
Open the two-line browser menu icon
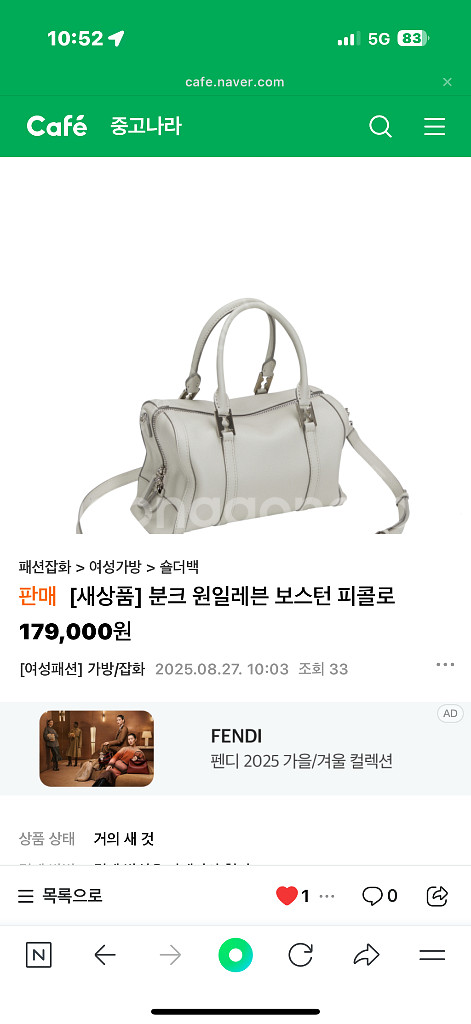point(432,955)
